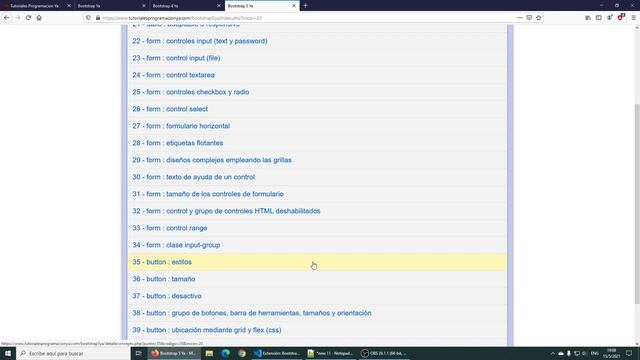Viewport: 640px width, 360px height.
Task: Switch to OBS Studio taskbar window
Action: 383,353
